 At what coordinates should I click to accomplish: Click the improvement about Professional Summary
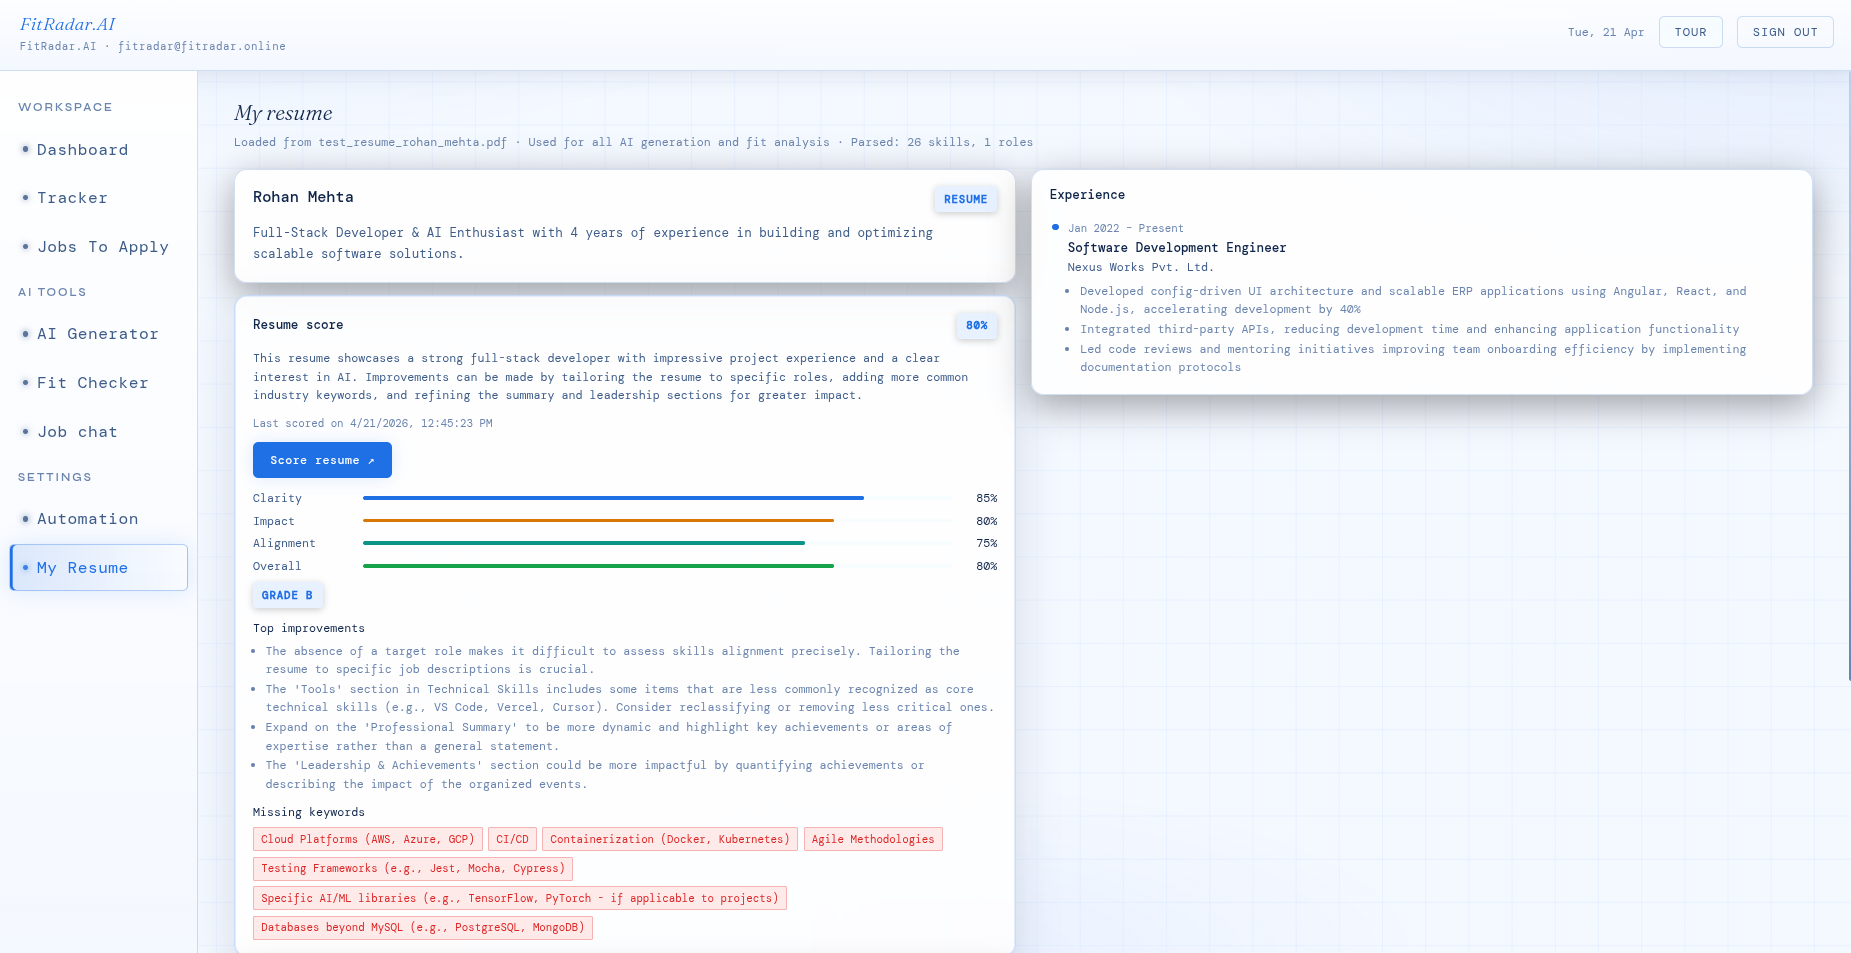tap(609, 737)
